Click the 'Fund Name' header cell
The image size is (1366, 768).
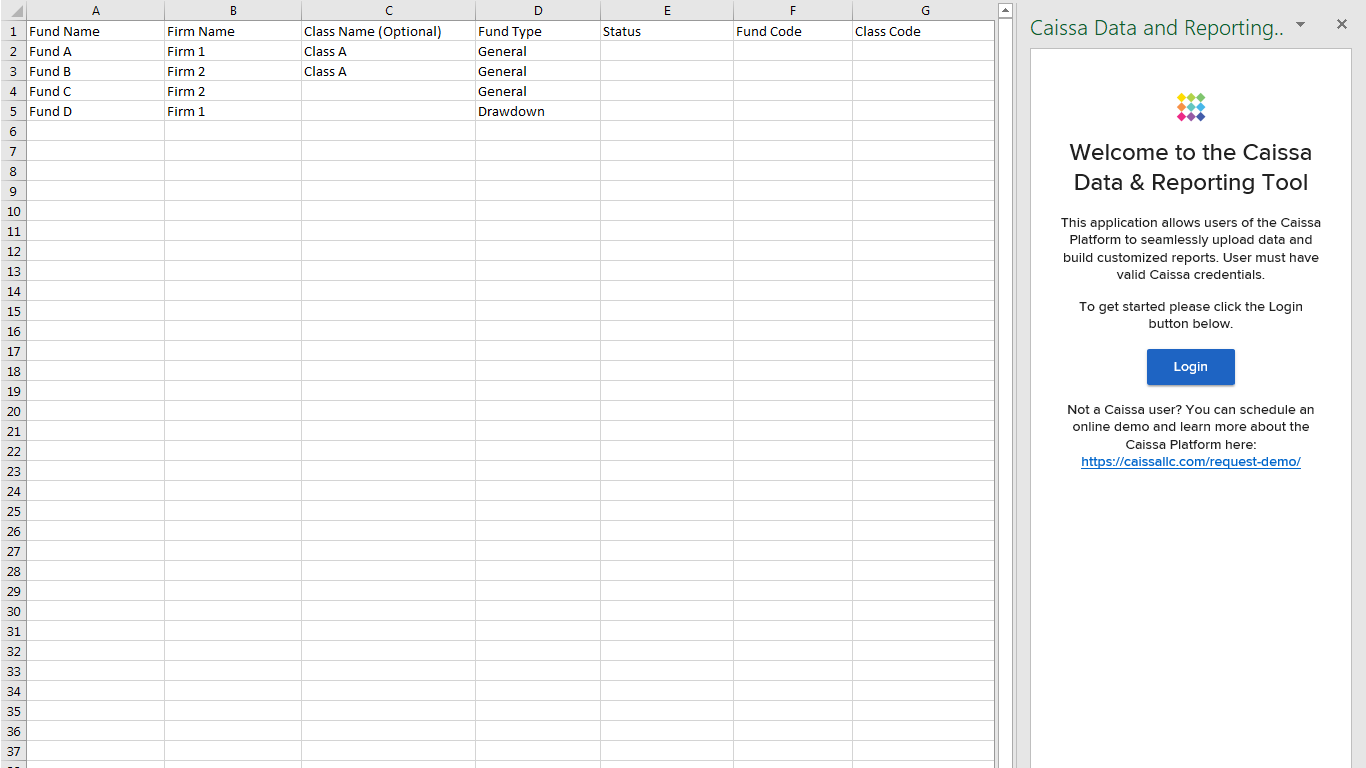click(x=96, y=31)
